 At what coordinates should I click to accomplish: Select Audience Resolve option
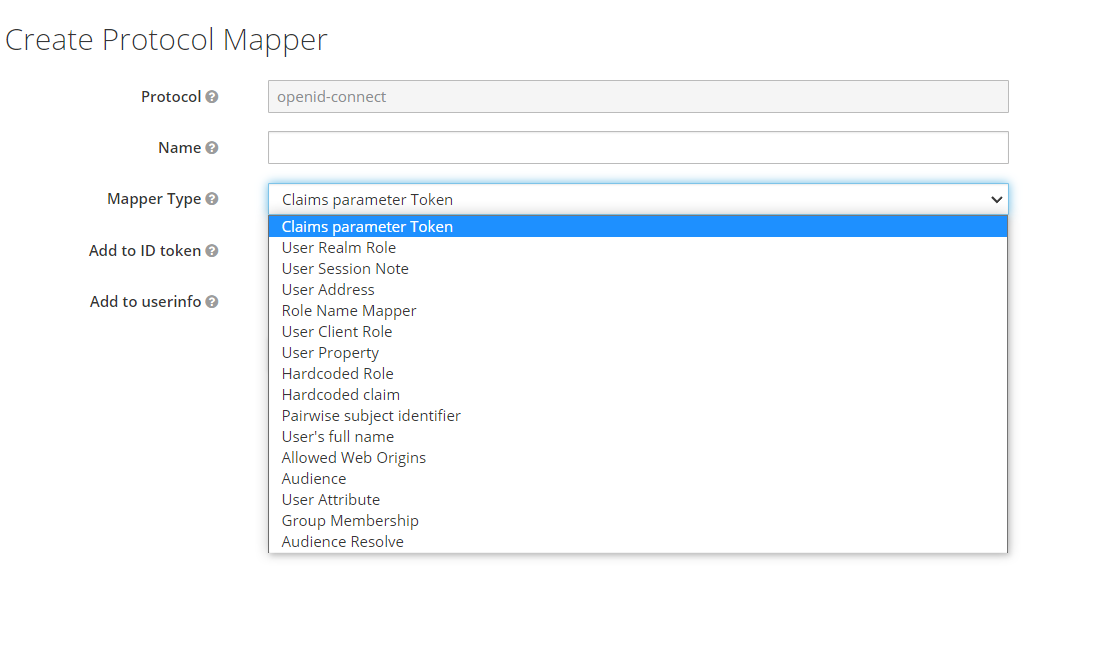coord(638,541)
